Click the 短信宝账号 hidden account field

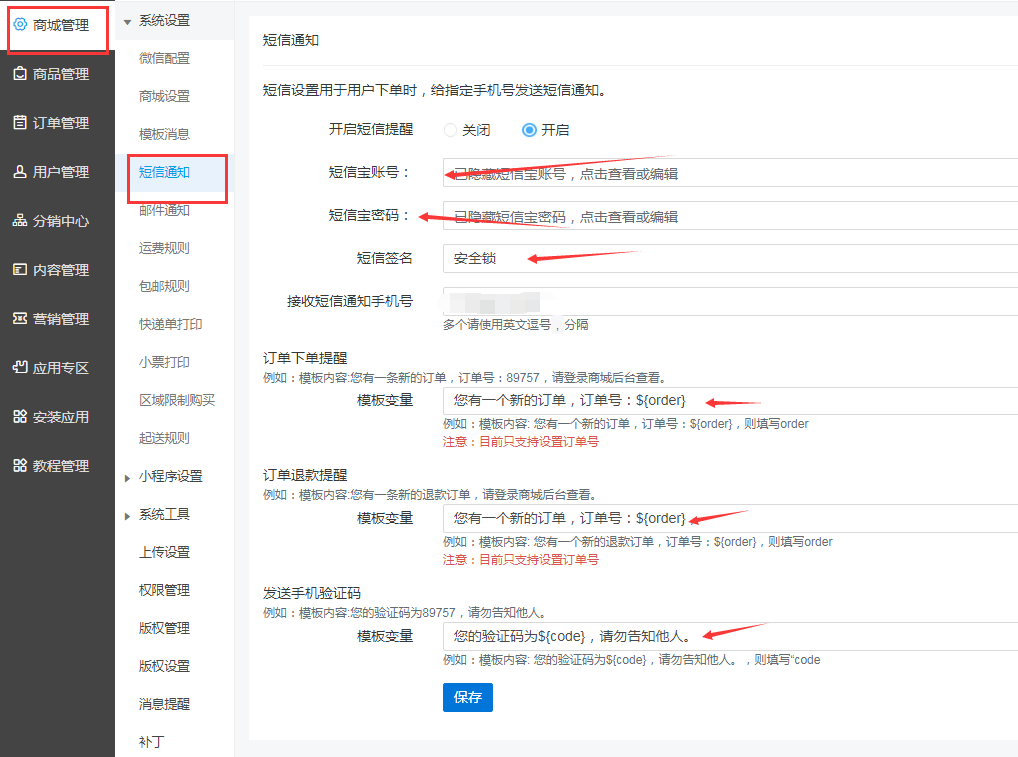730,173
